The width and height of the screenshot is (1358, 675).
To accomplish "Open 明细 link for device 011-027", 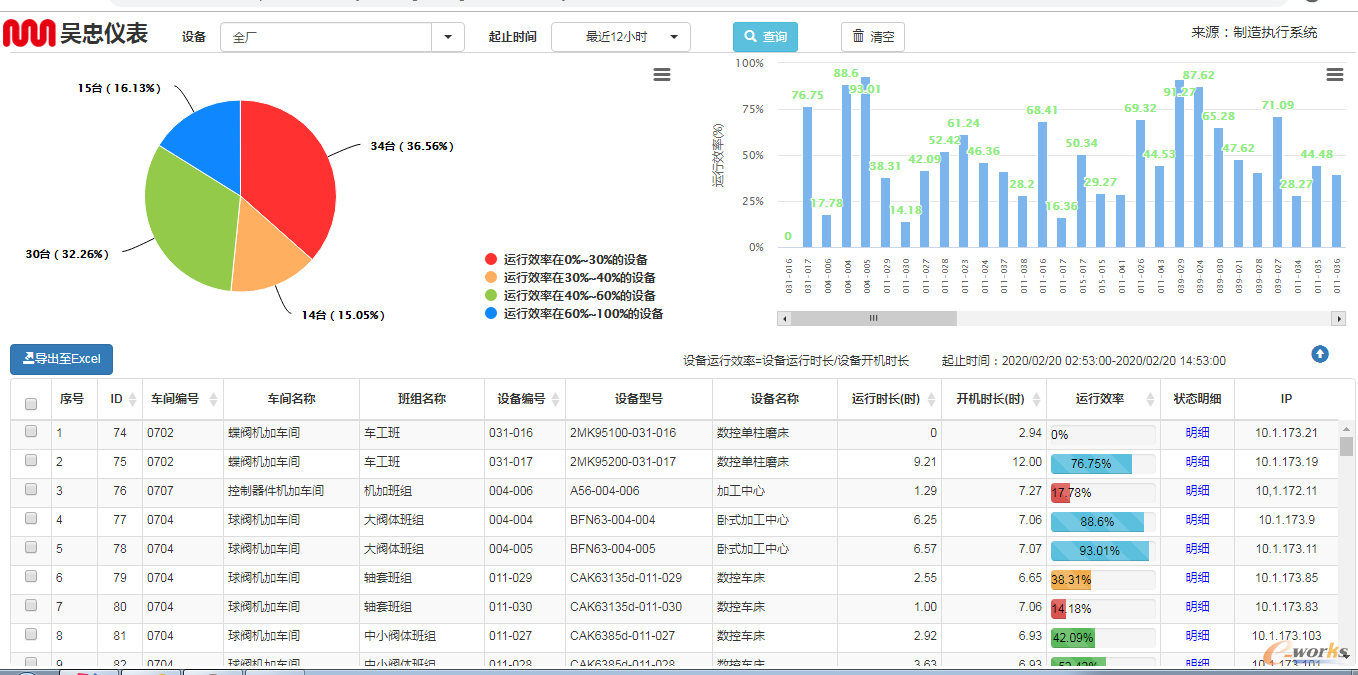I will pos(1197,636).
